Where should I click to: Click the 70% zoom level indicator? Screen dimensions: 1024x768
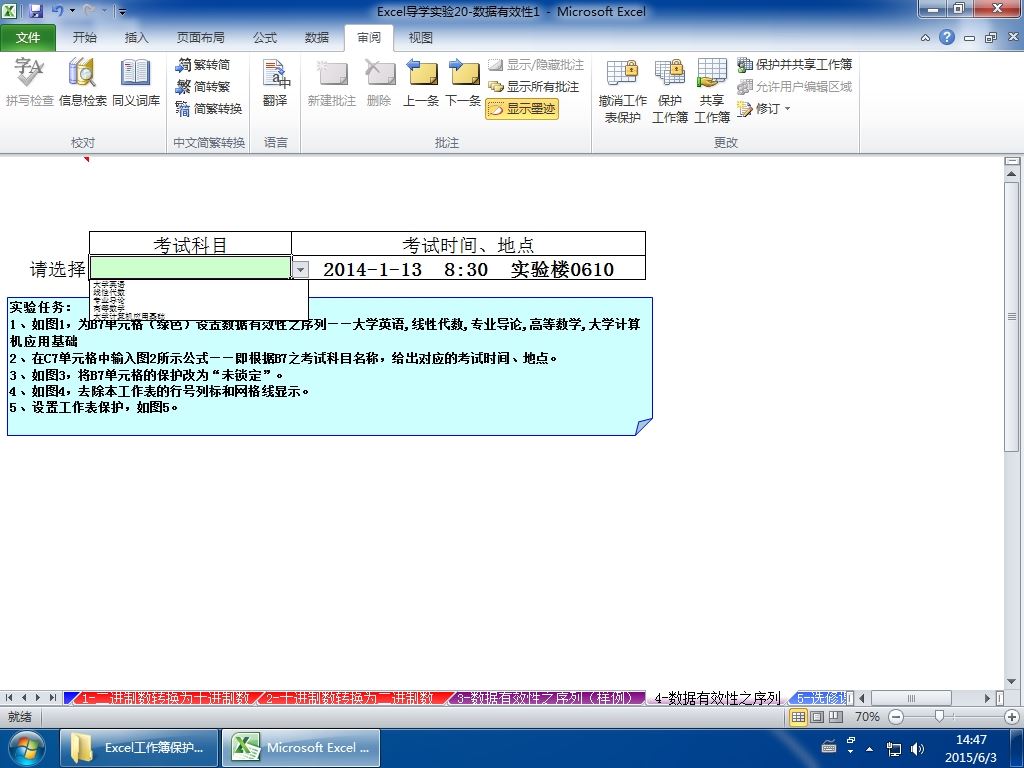867,716
